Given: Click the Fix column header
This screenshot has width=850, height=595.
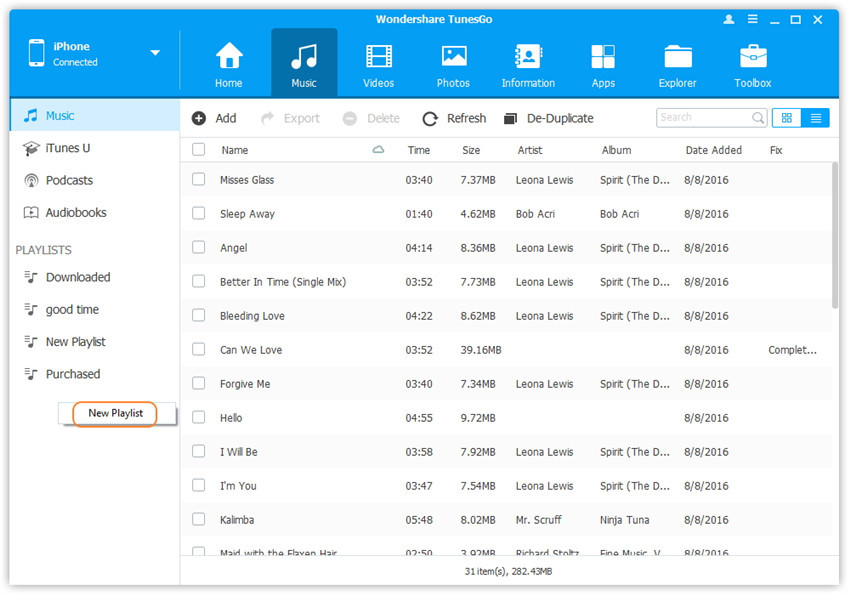Looking at the screenshot, I should 776,150.
